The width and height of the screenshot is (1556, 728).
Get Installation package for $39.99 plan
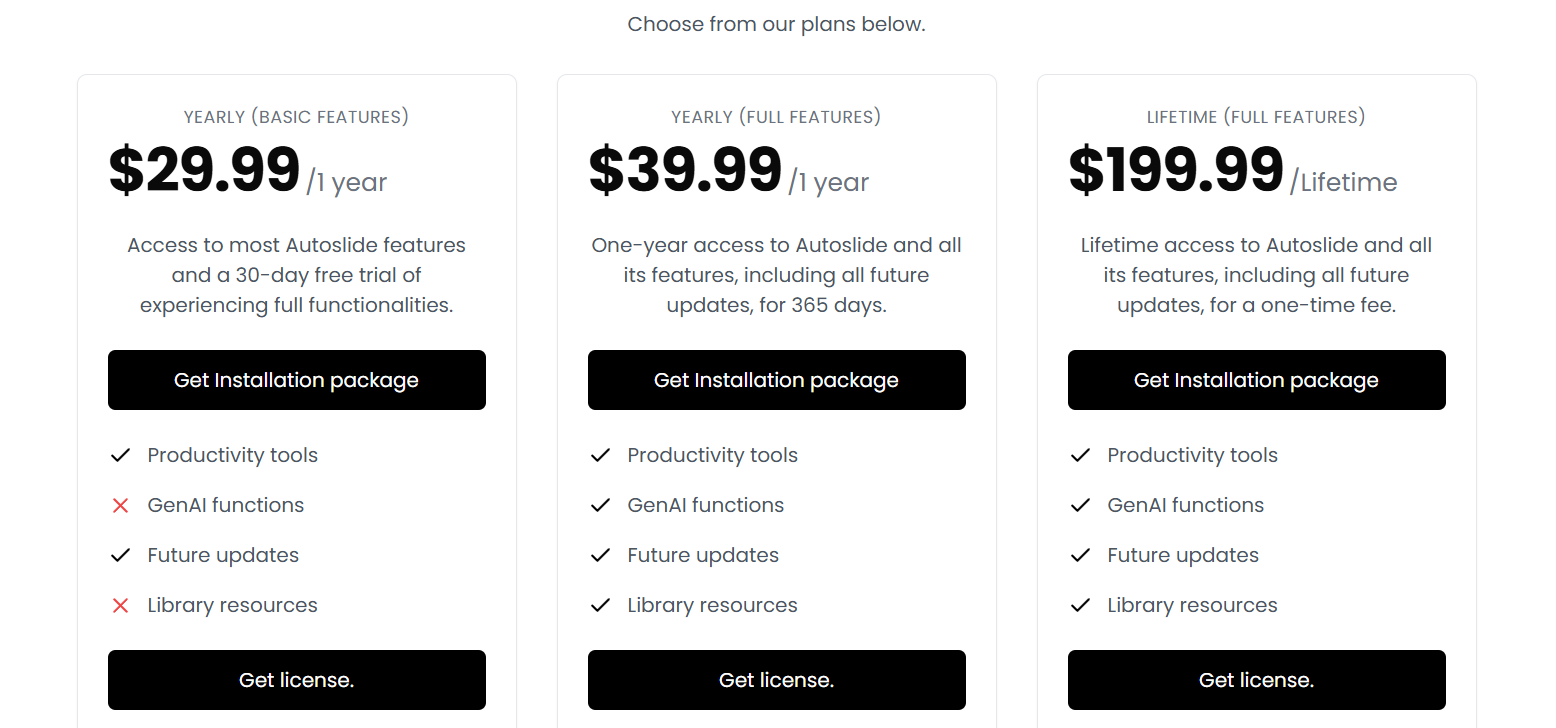pyautogui.click(x=777, y=380)
